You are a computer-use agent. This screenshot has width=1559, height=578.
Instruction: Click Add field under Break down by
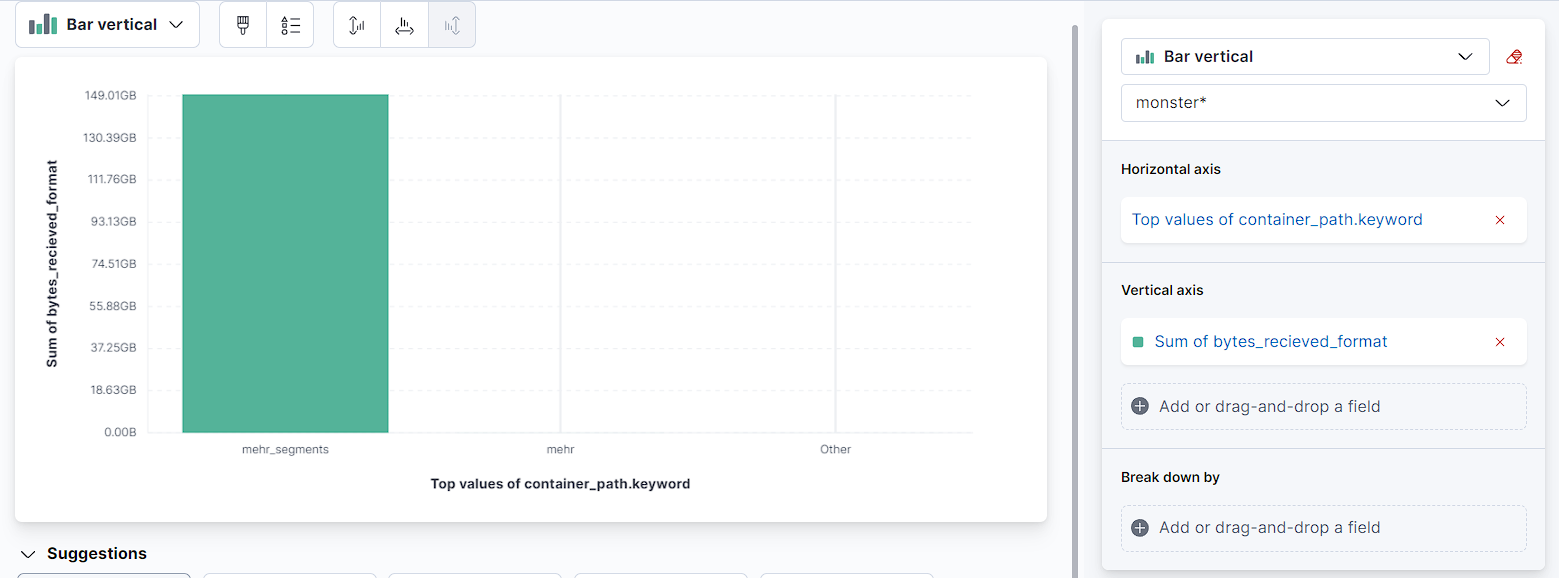(1269, 527)
